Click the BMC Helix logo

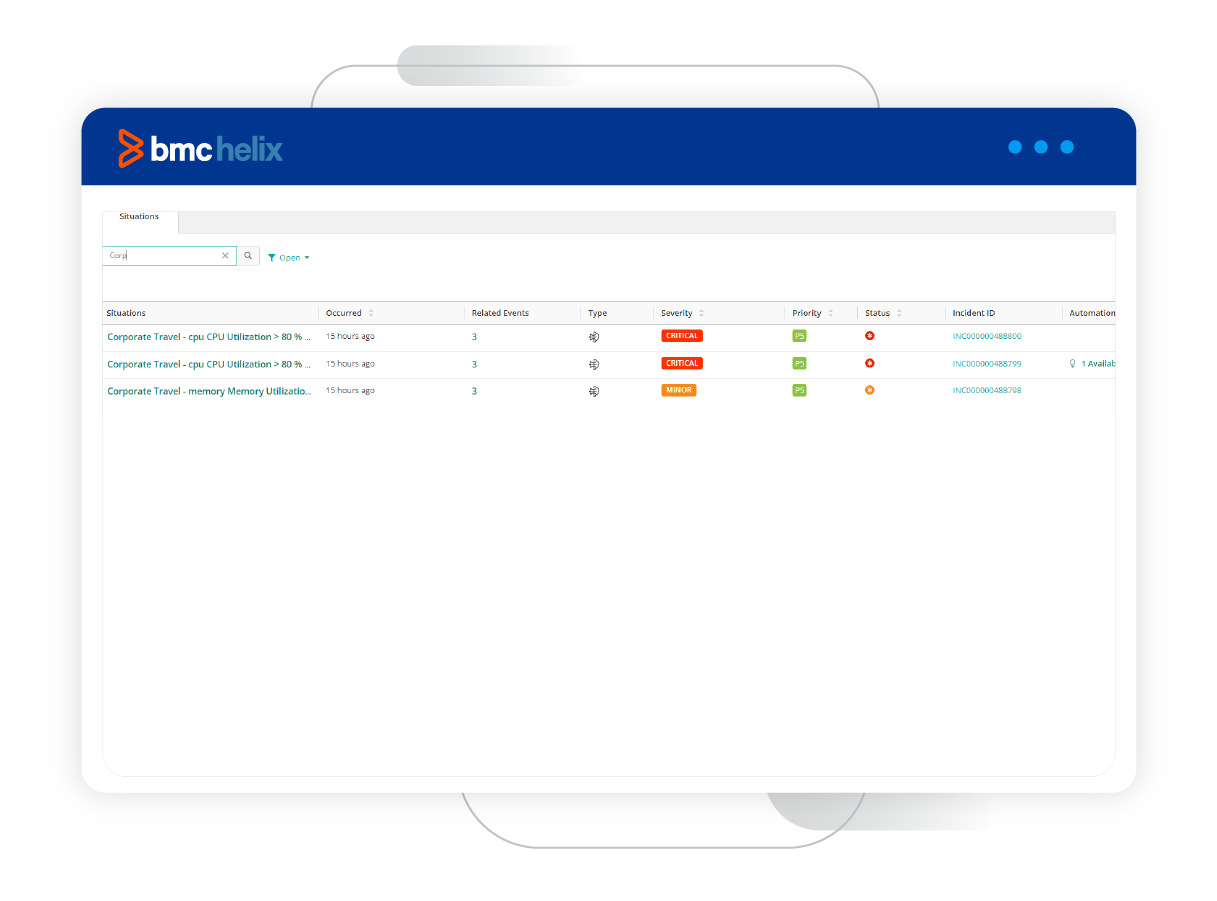[200, 149]
